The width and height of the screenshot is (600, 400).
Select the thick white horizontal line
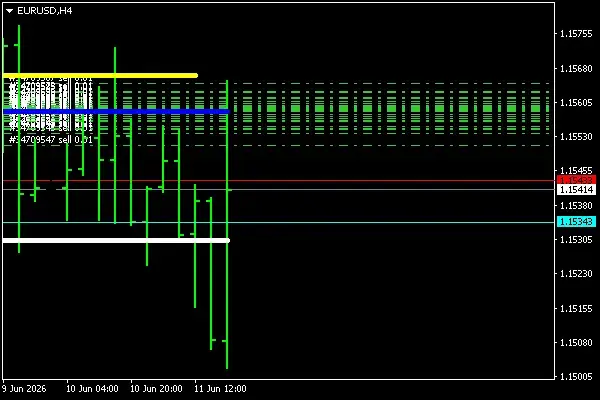tap(116, 240)
